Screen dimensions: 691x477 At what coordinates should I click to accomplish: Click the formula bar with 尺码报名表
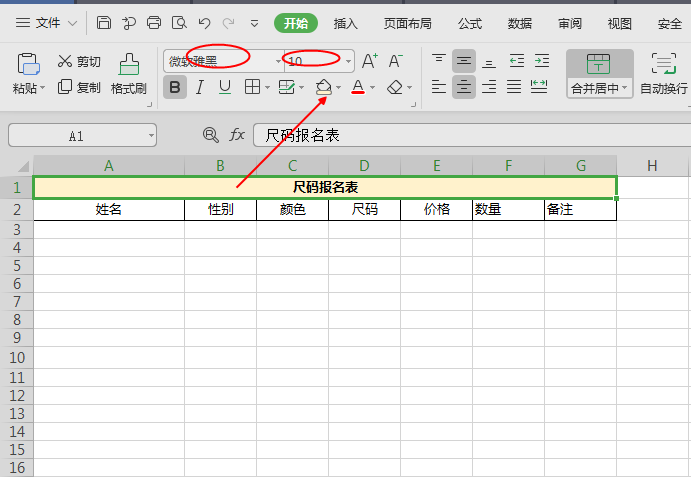(x=472, y=135)
